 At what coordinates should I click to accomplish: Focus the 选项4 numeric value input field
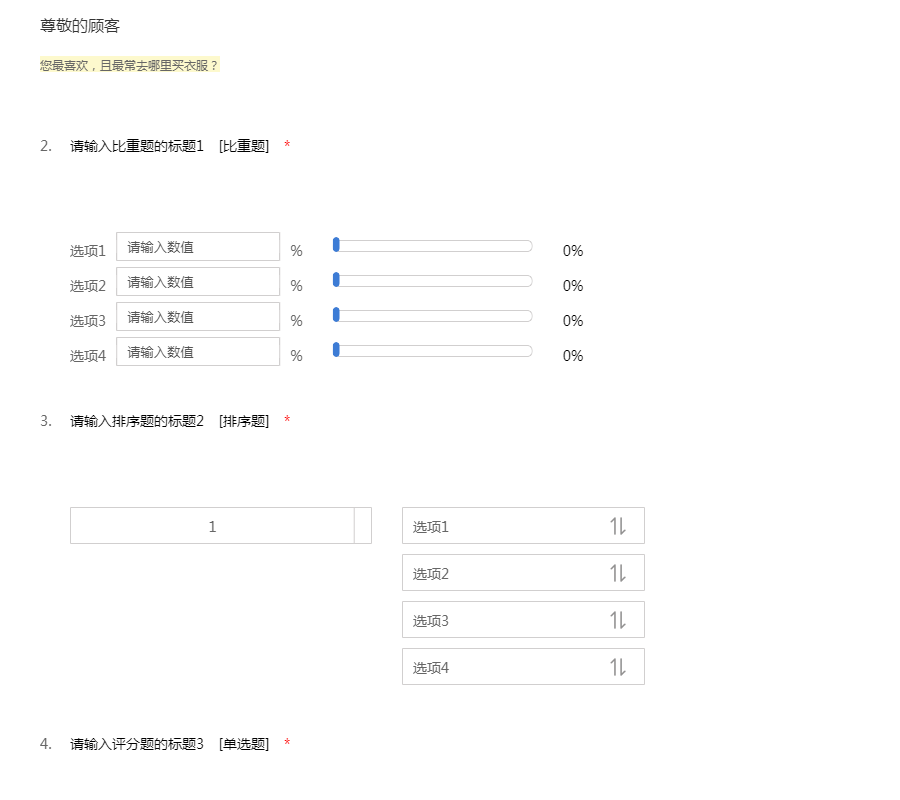click(198, 352)
